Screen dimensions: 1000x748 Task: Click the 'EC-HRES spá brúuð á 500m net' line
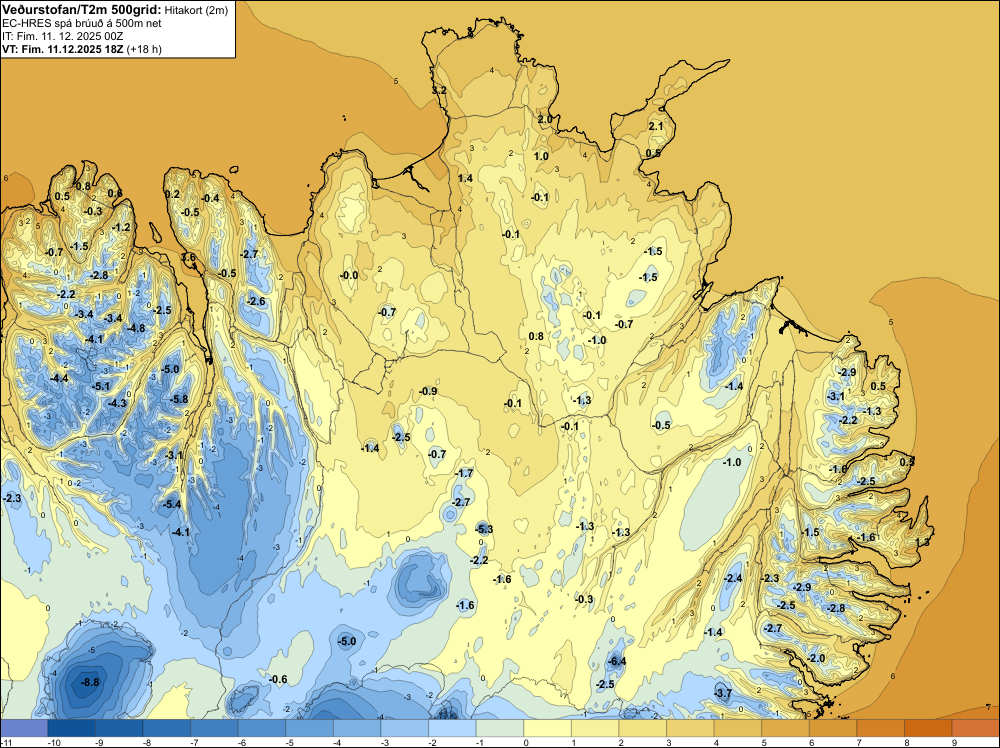pyautogui.click(x=82, y=23)
